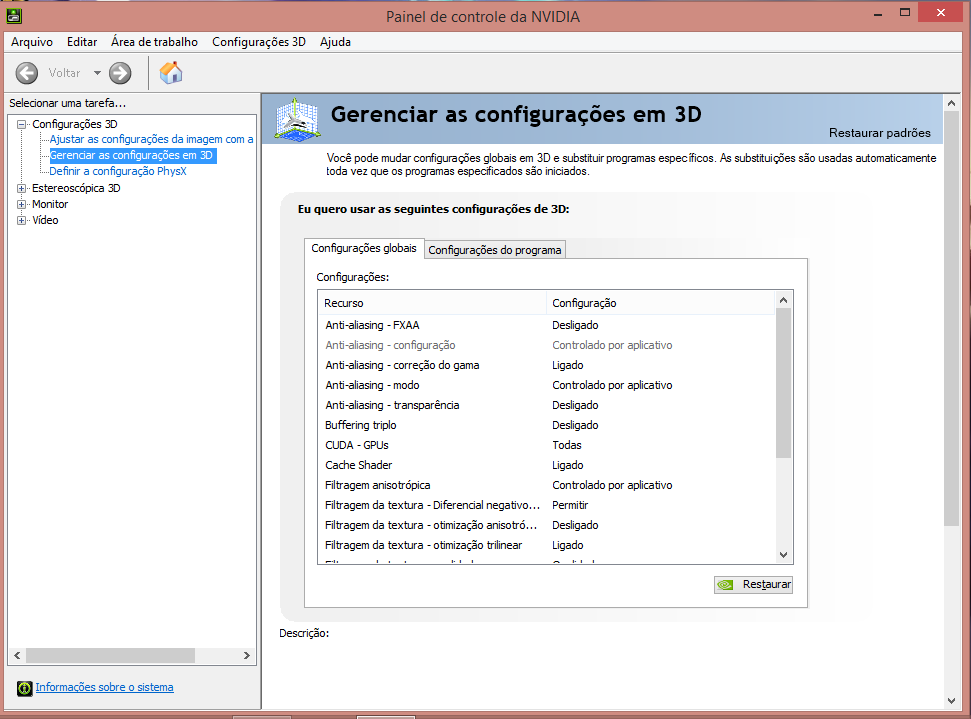This screenshot has height=719, width=971.
Task: Expand the Monitor tree node
Action: point(22,204)
